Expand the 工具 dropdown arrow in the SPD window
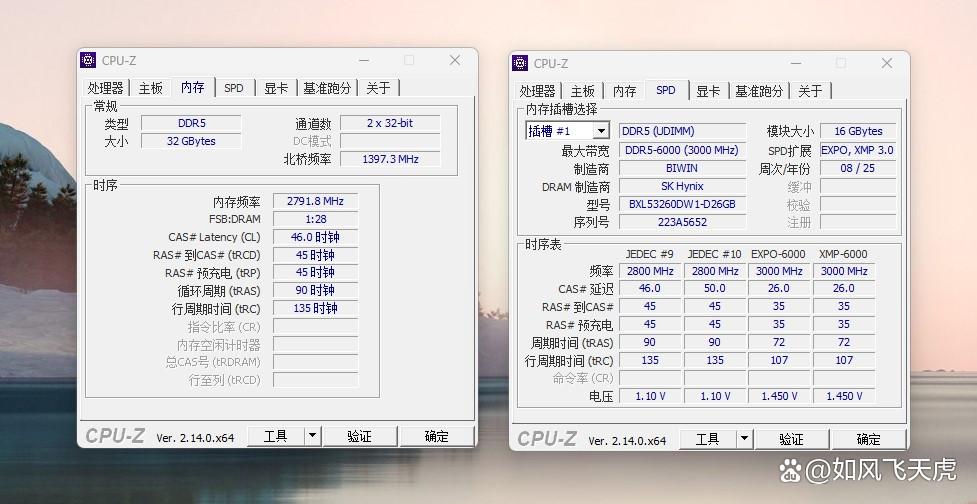Screen dimensions: 977x504 pos(744,439)
